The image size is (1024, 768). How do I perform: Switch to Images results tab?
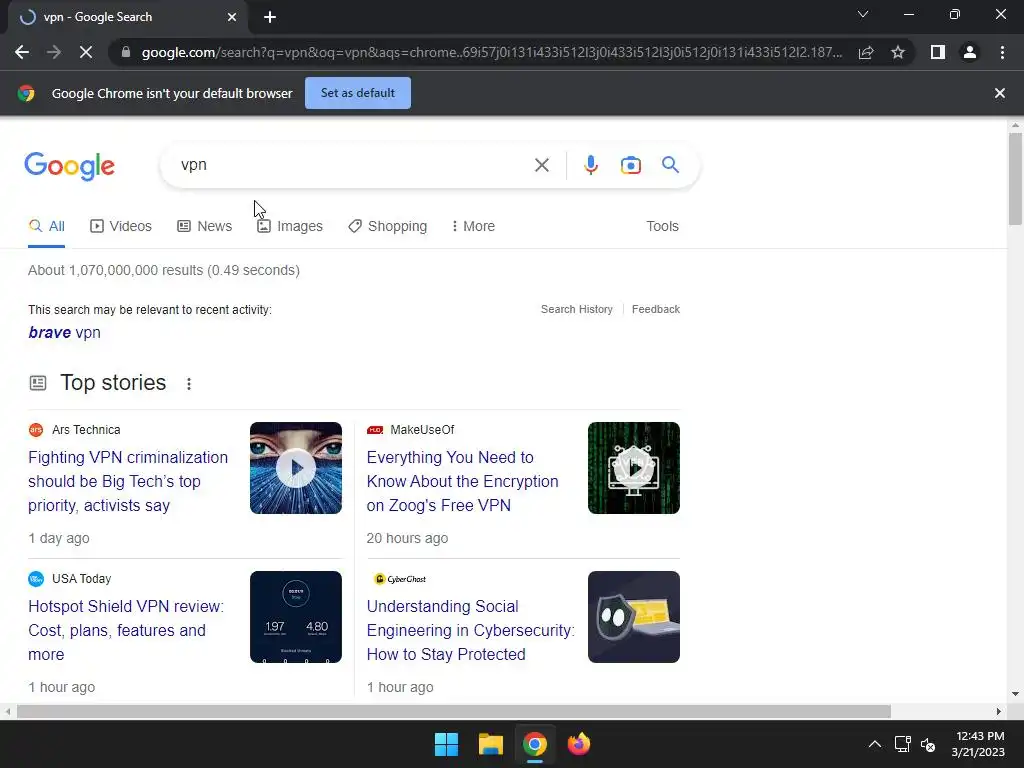click(289, 227)
